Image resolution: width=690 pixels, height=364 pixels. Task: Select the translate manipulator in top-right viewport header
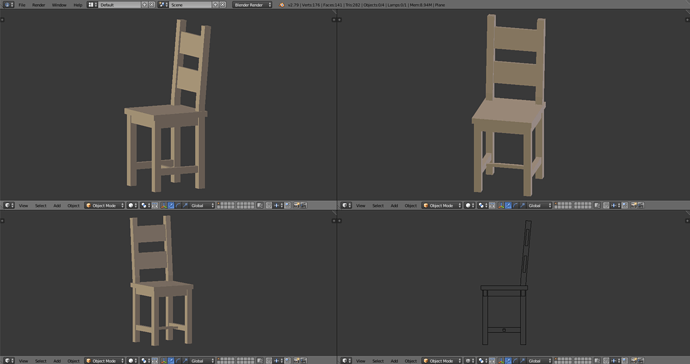click(508, 205)
